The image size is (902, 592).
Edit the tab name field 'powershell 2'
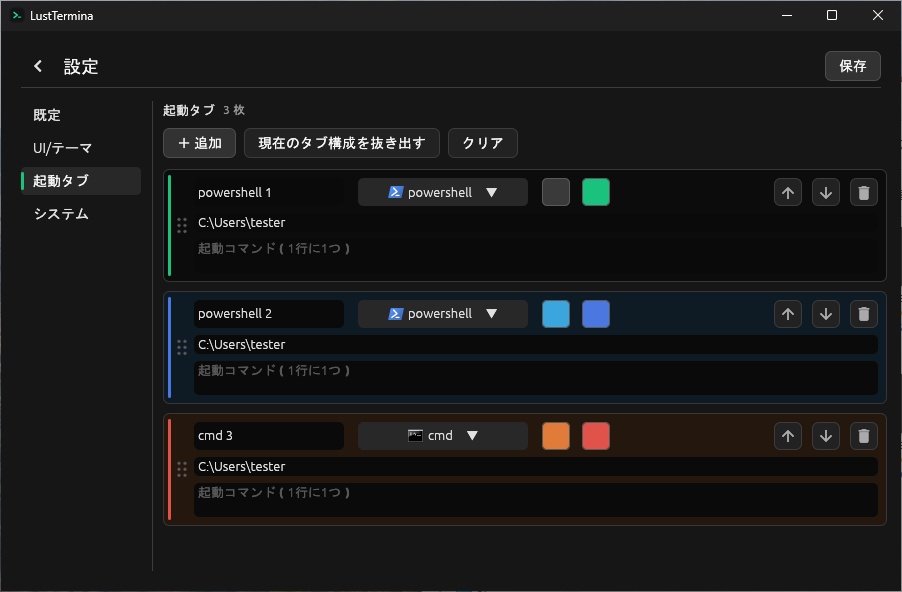click(x=269, y=314)
